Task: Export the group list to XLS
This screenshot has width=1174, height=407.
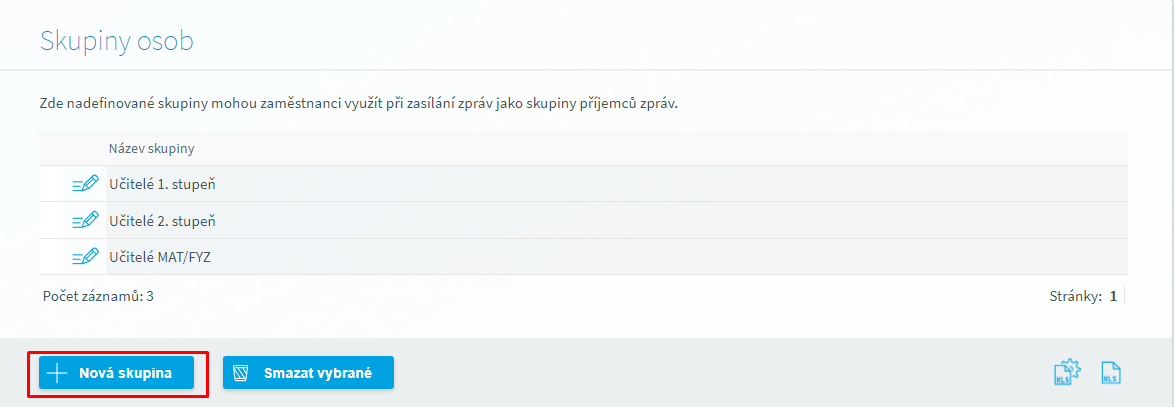Action: pyautogui.click(x=1110, y=373)
